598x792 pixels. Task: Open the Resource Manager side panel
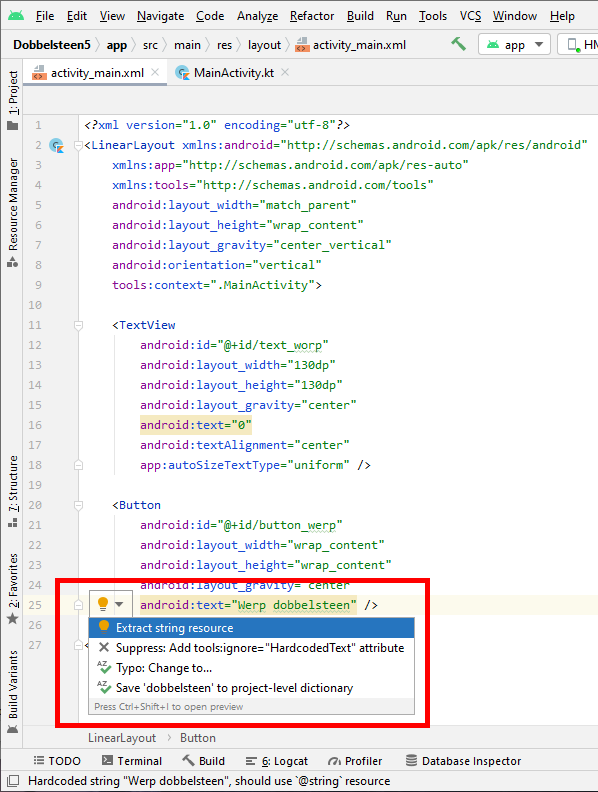click(x=13, y=212)
